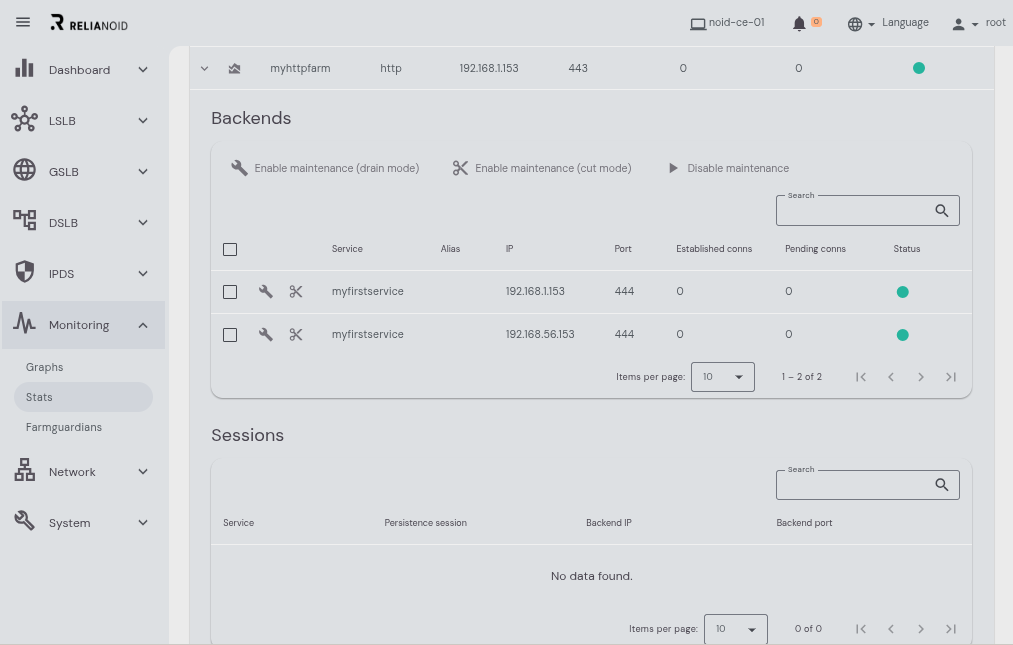Click Enable maintenance (drain mode)

(325, 168)
